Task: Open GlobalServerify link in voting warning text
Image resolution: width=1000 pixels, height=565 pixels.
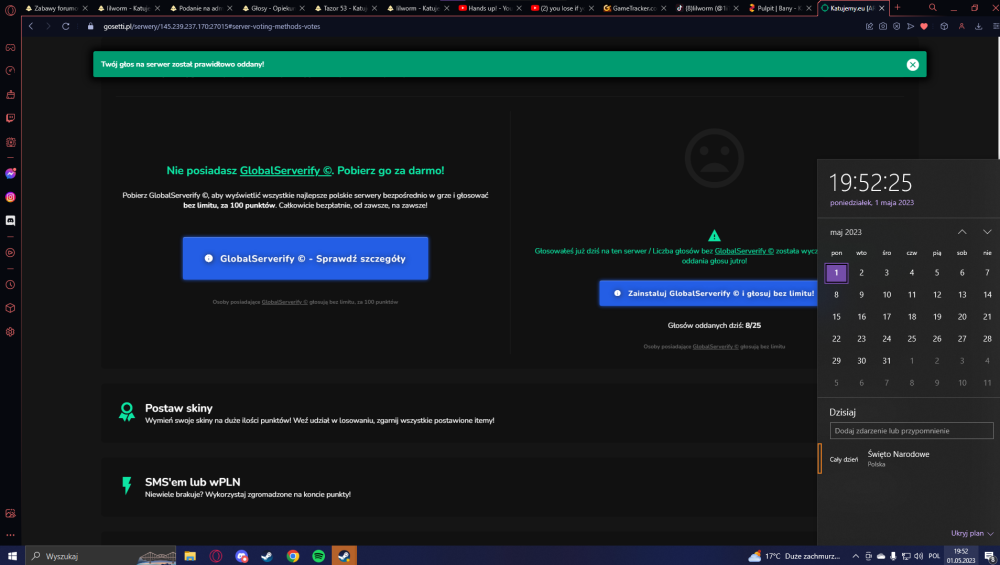Action: 744,251
